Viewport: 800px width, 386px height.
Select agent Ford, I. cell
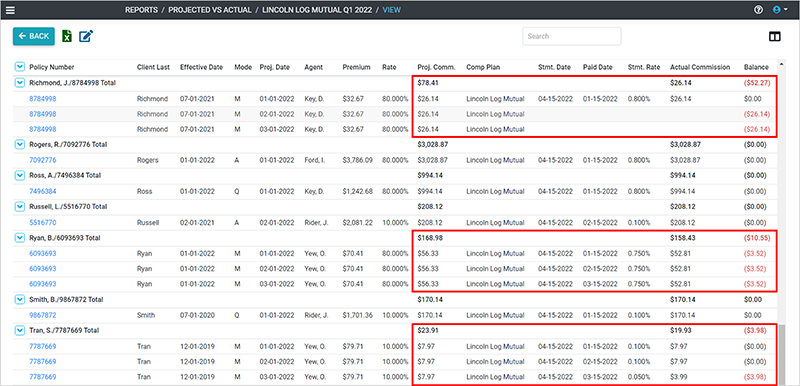[316, 160]
